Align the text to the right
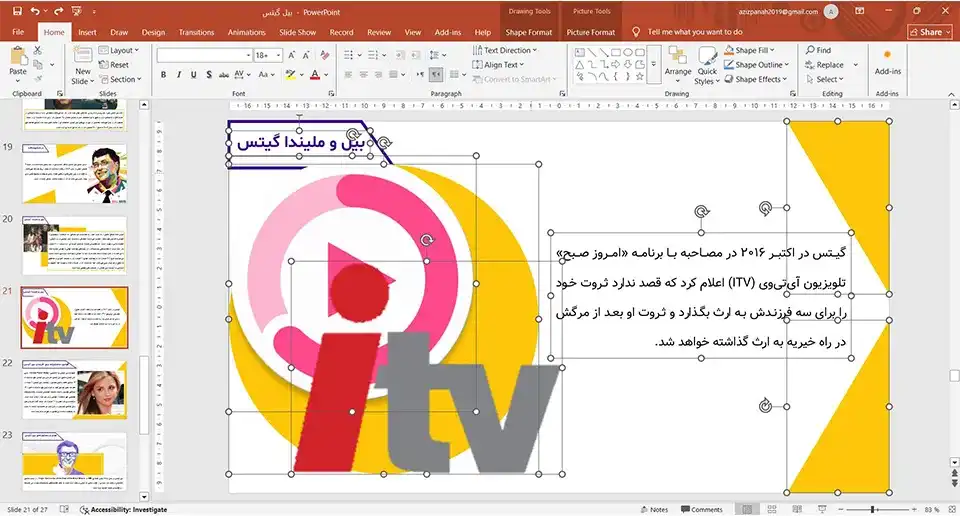Screen dimensions: 960x516 (x=378, y=74)
